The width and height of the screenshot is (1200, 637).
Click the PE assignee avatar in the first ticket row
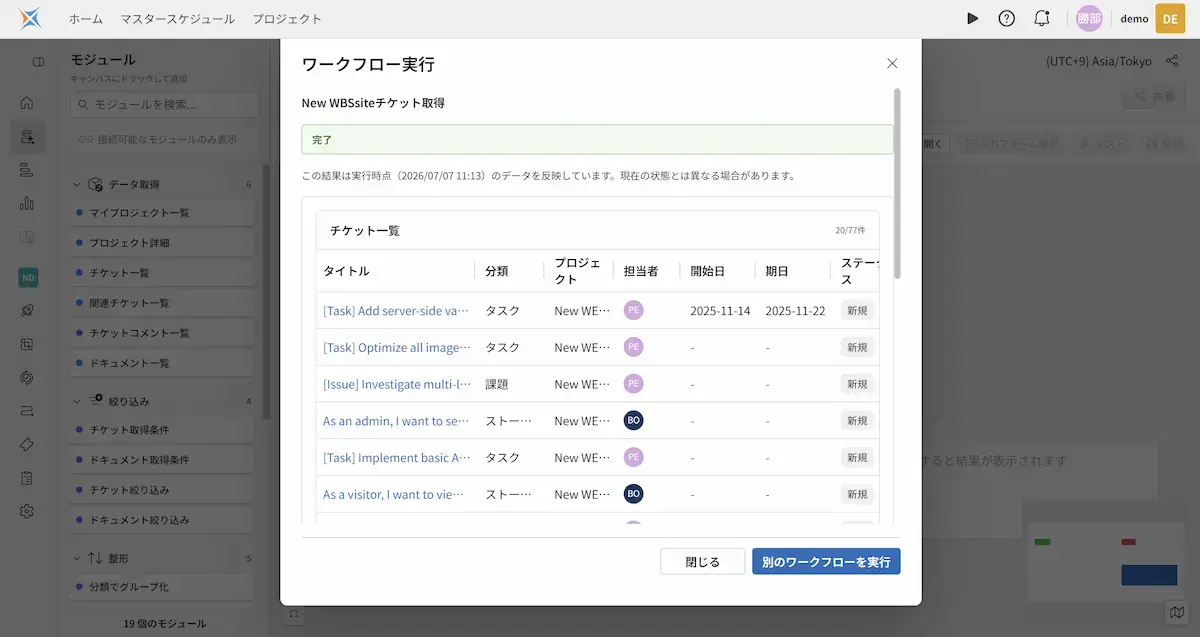pyautogui.click(x=633, y=310)
